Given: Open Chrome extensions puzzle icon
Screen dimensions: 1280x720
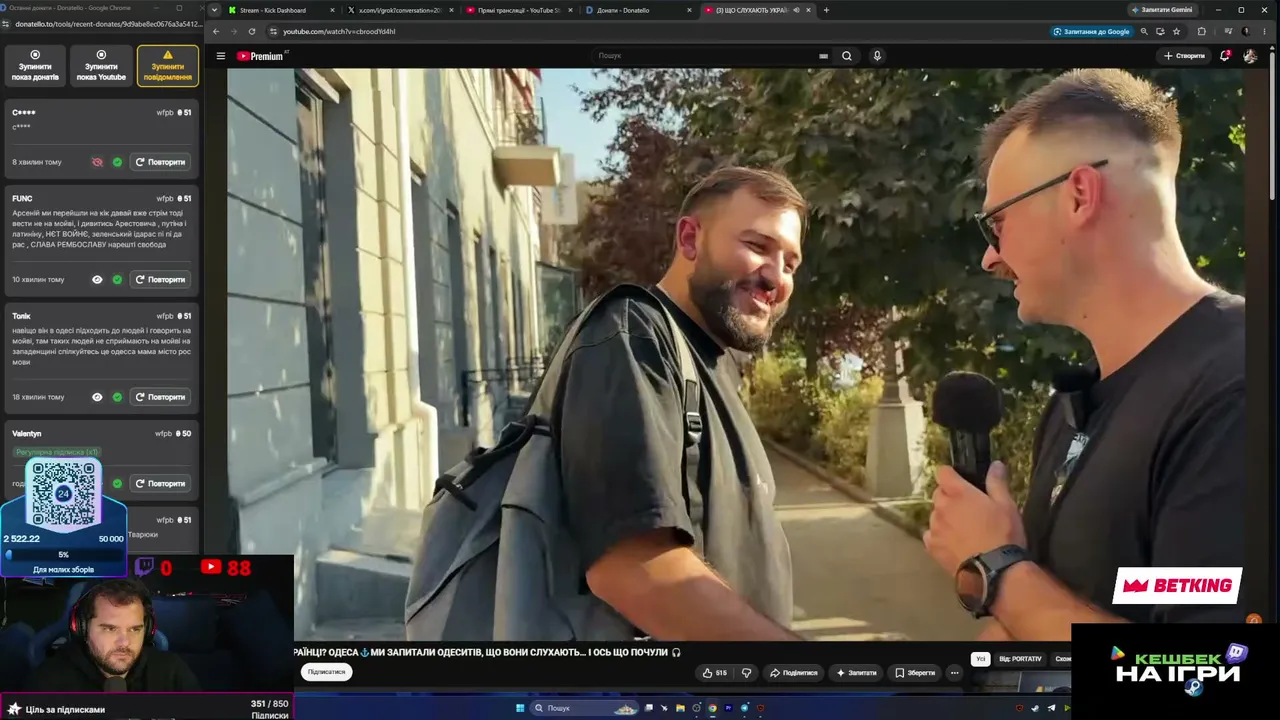Looking at the screenshot, I should (1202, 31).
